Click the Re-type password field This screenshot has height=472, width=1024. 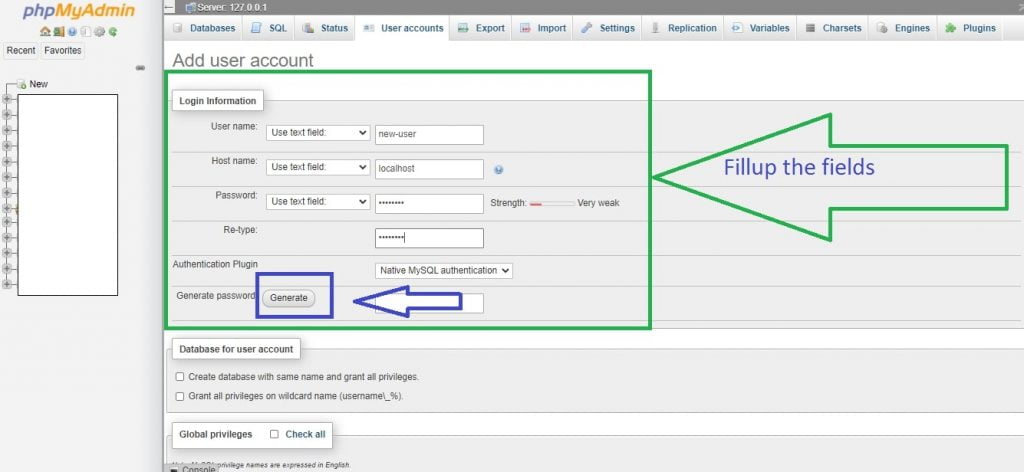point(429,238)
